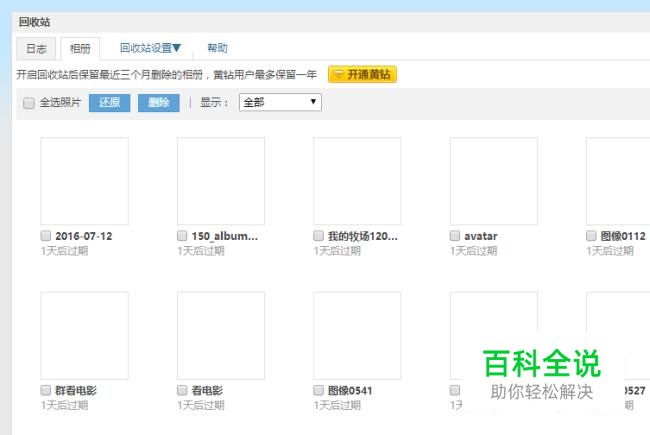
Task: Check the 图像0541 album checkbox
Action: coord(318,390)
